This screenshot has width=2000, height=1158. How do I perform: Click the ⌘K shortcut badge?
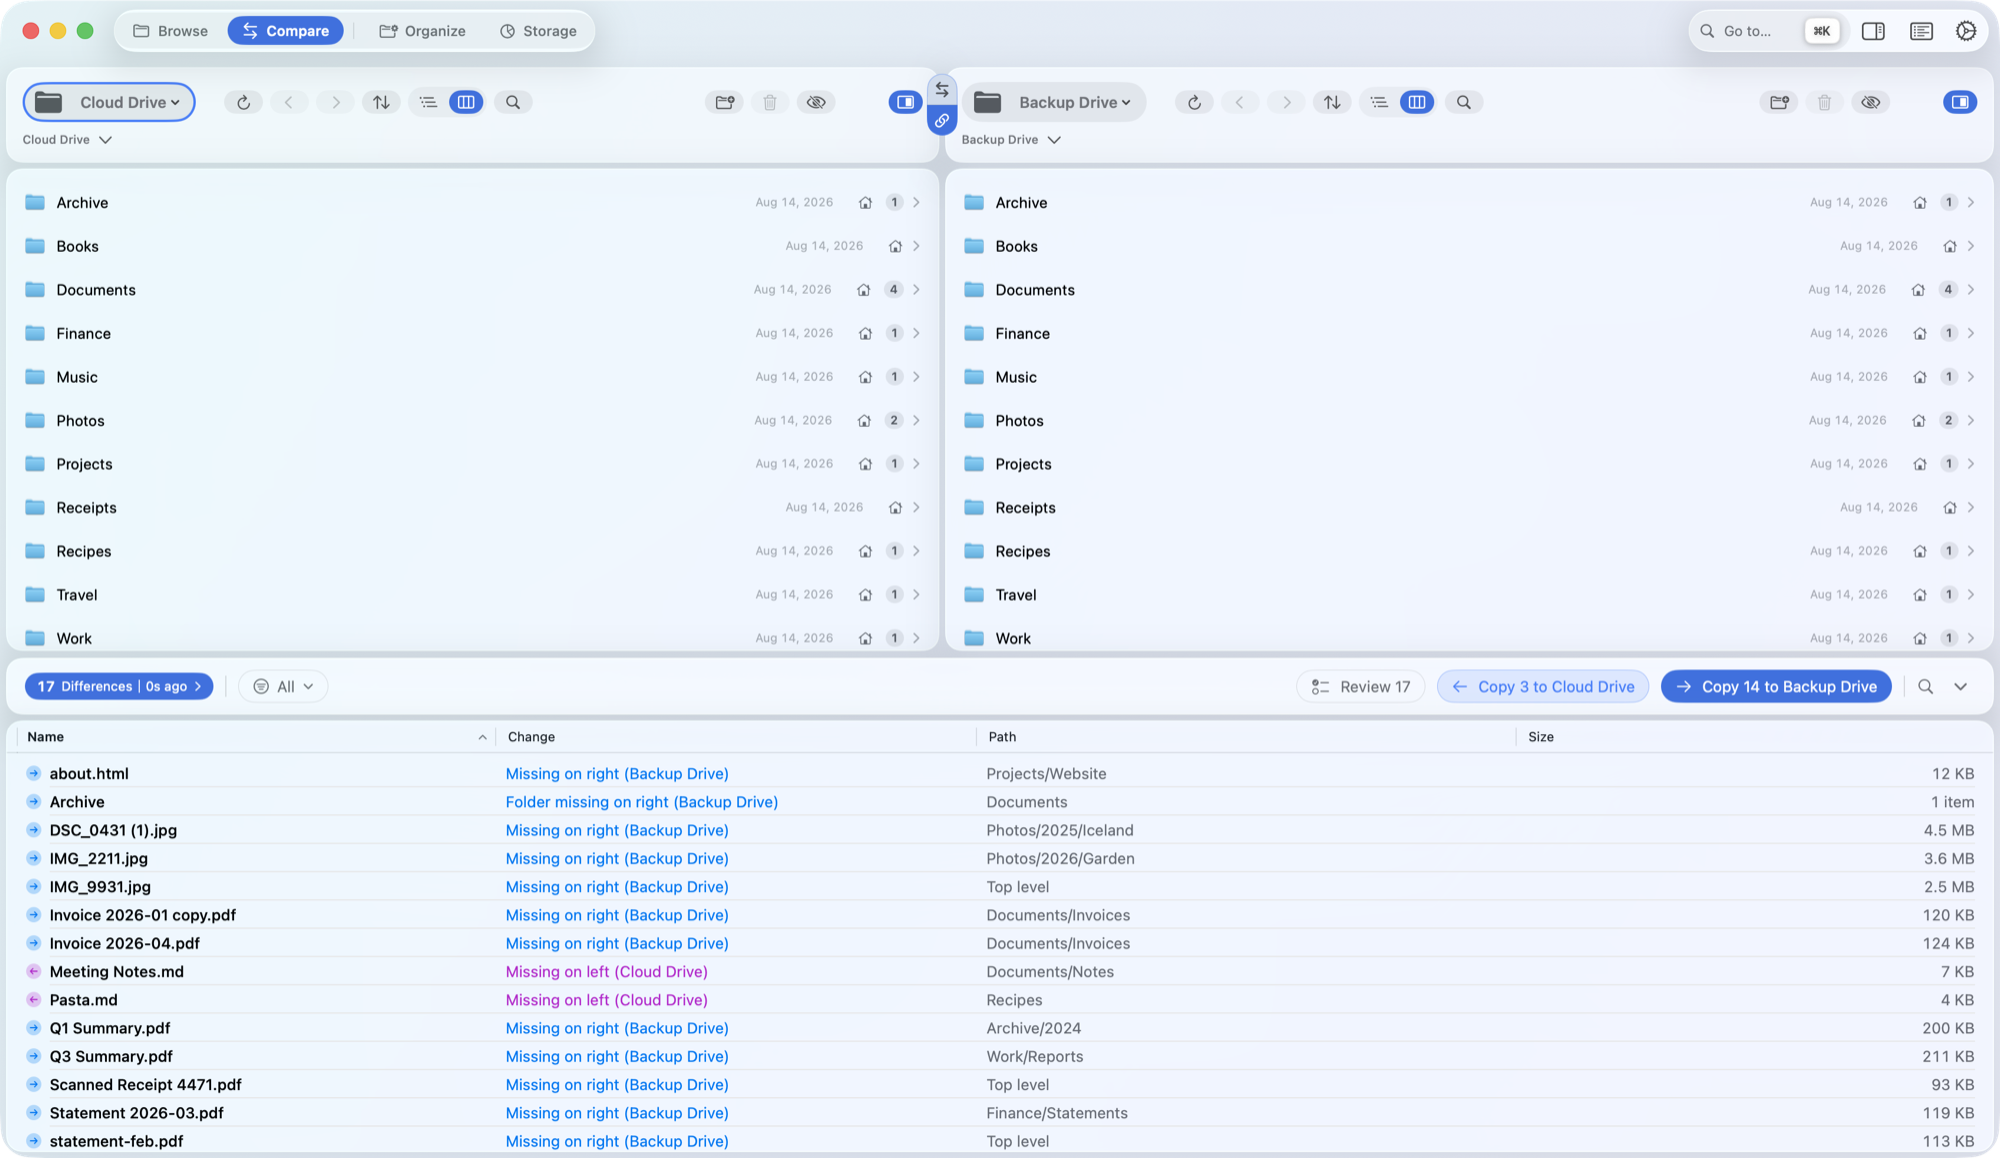click(x=1822, y=31)
